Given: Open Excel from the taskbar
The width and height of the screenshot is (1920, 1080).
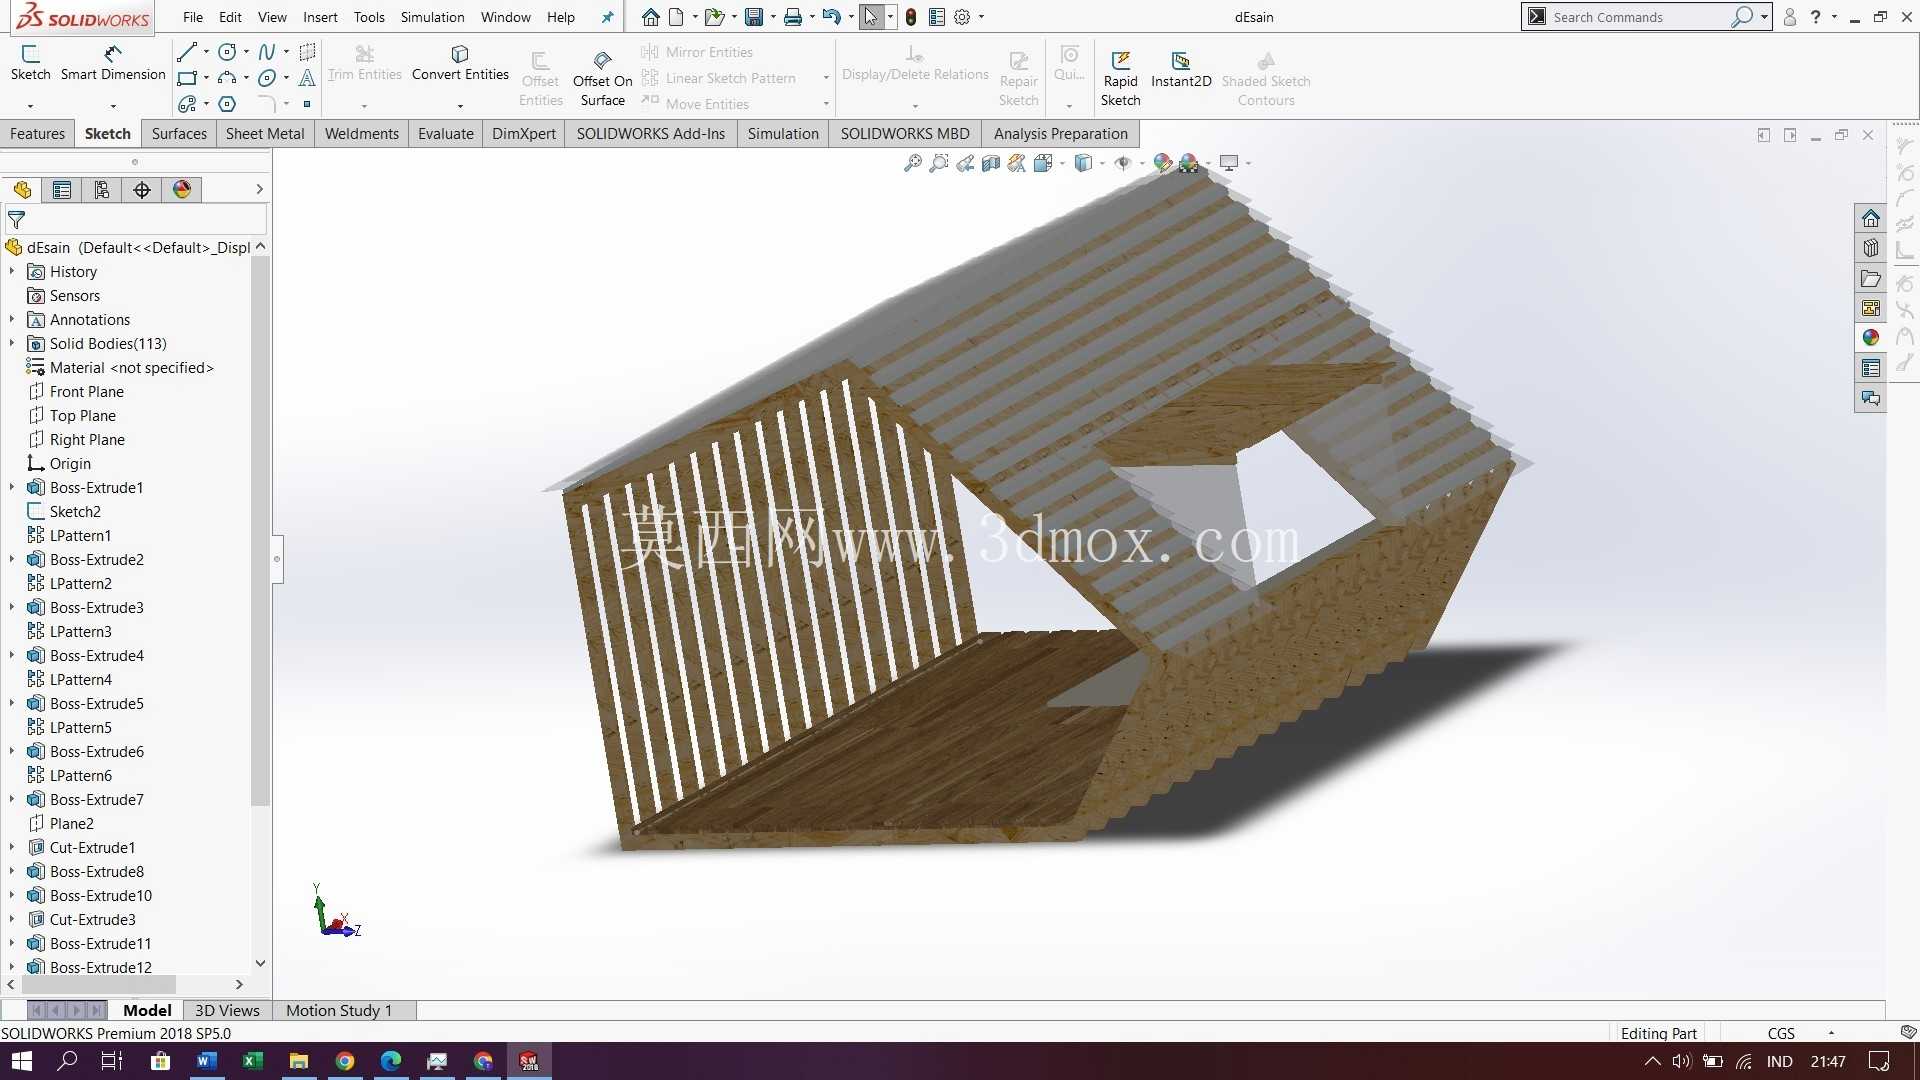Looking at the screenshot, I should 252,1061.
